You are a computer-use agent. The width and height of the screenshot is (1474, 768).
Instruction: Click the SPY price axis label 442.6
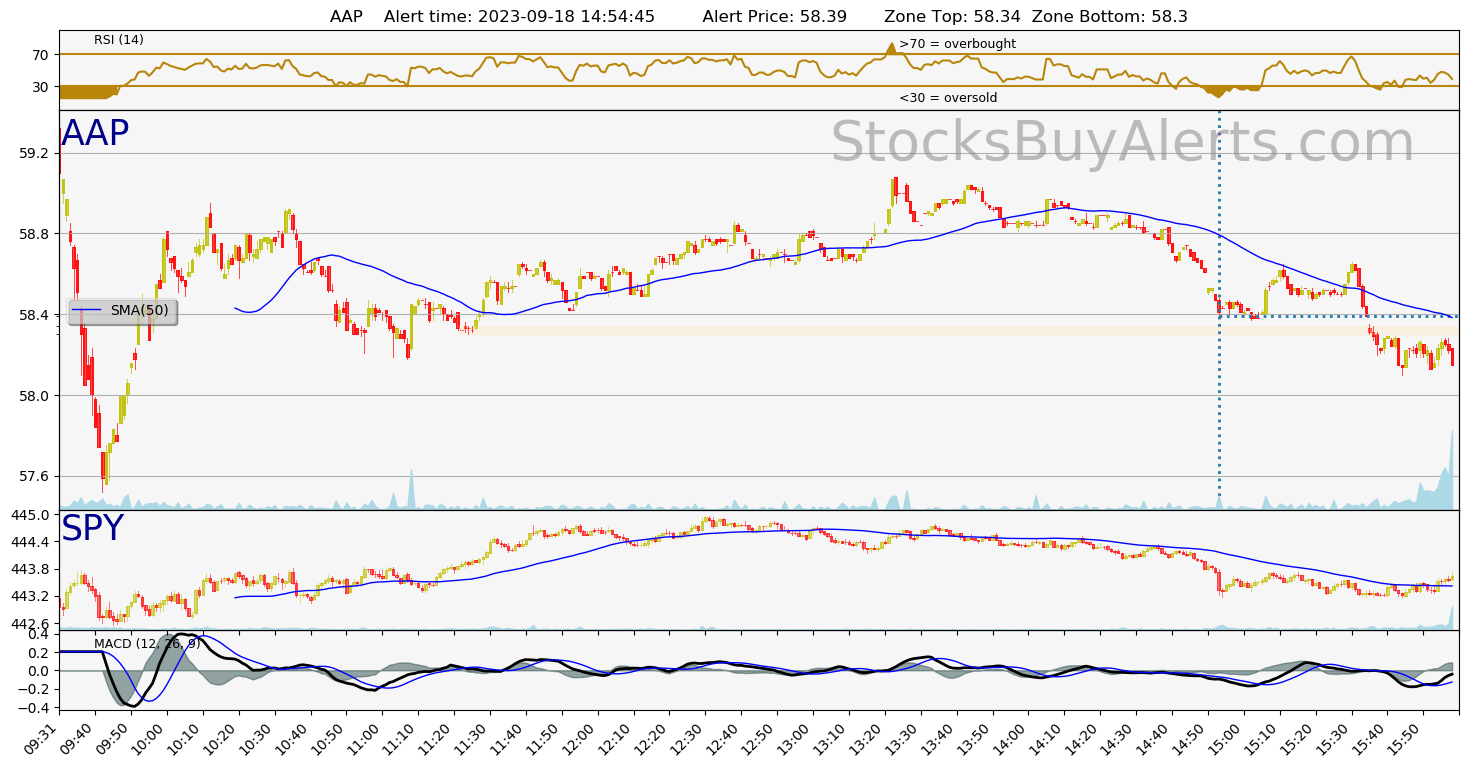pos(29,624)
